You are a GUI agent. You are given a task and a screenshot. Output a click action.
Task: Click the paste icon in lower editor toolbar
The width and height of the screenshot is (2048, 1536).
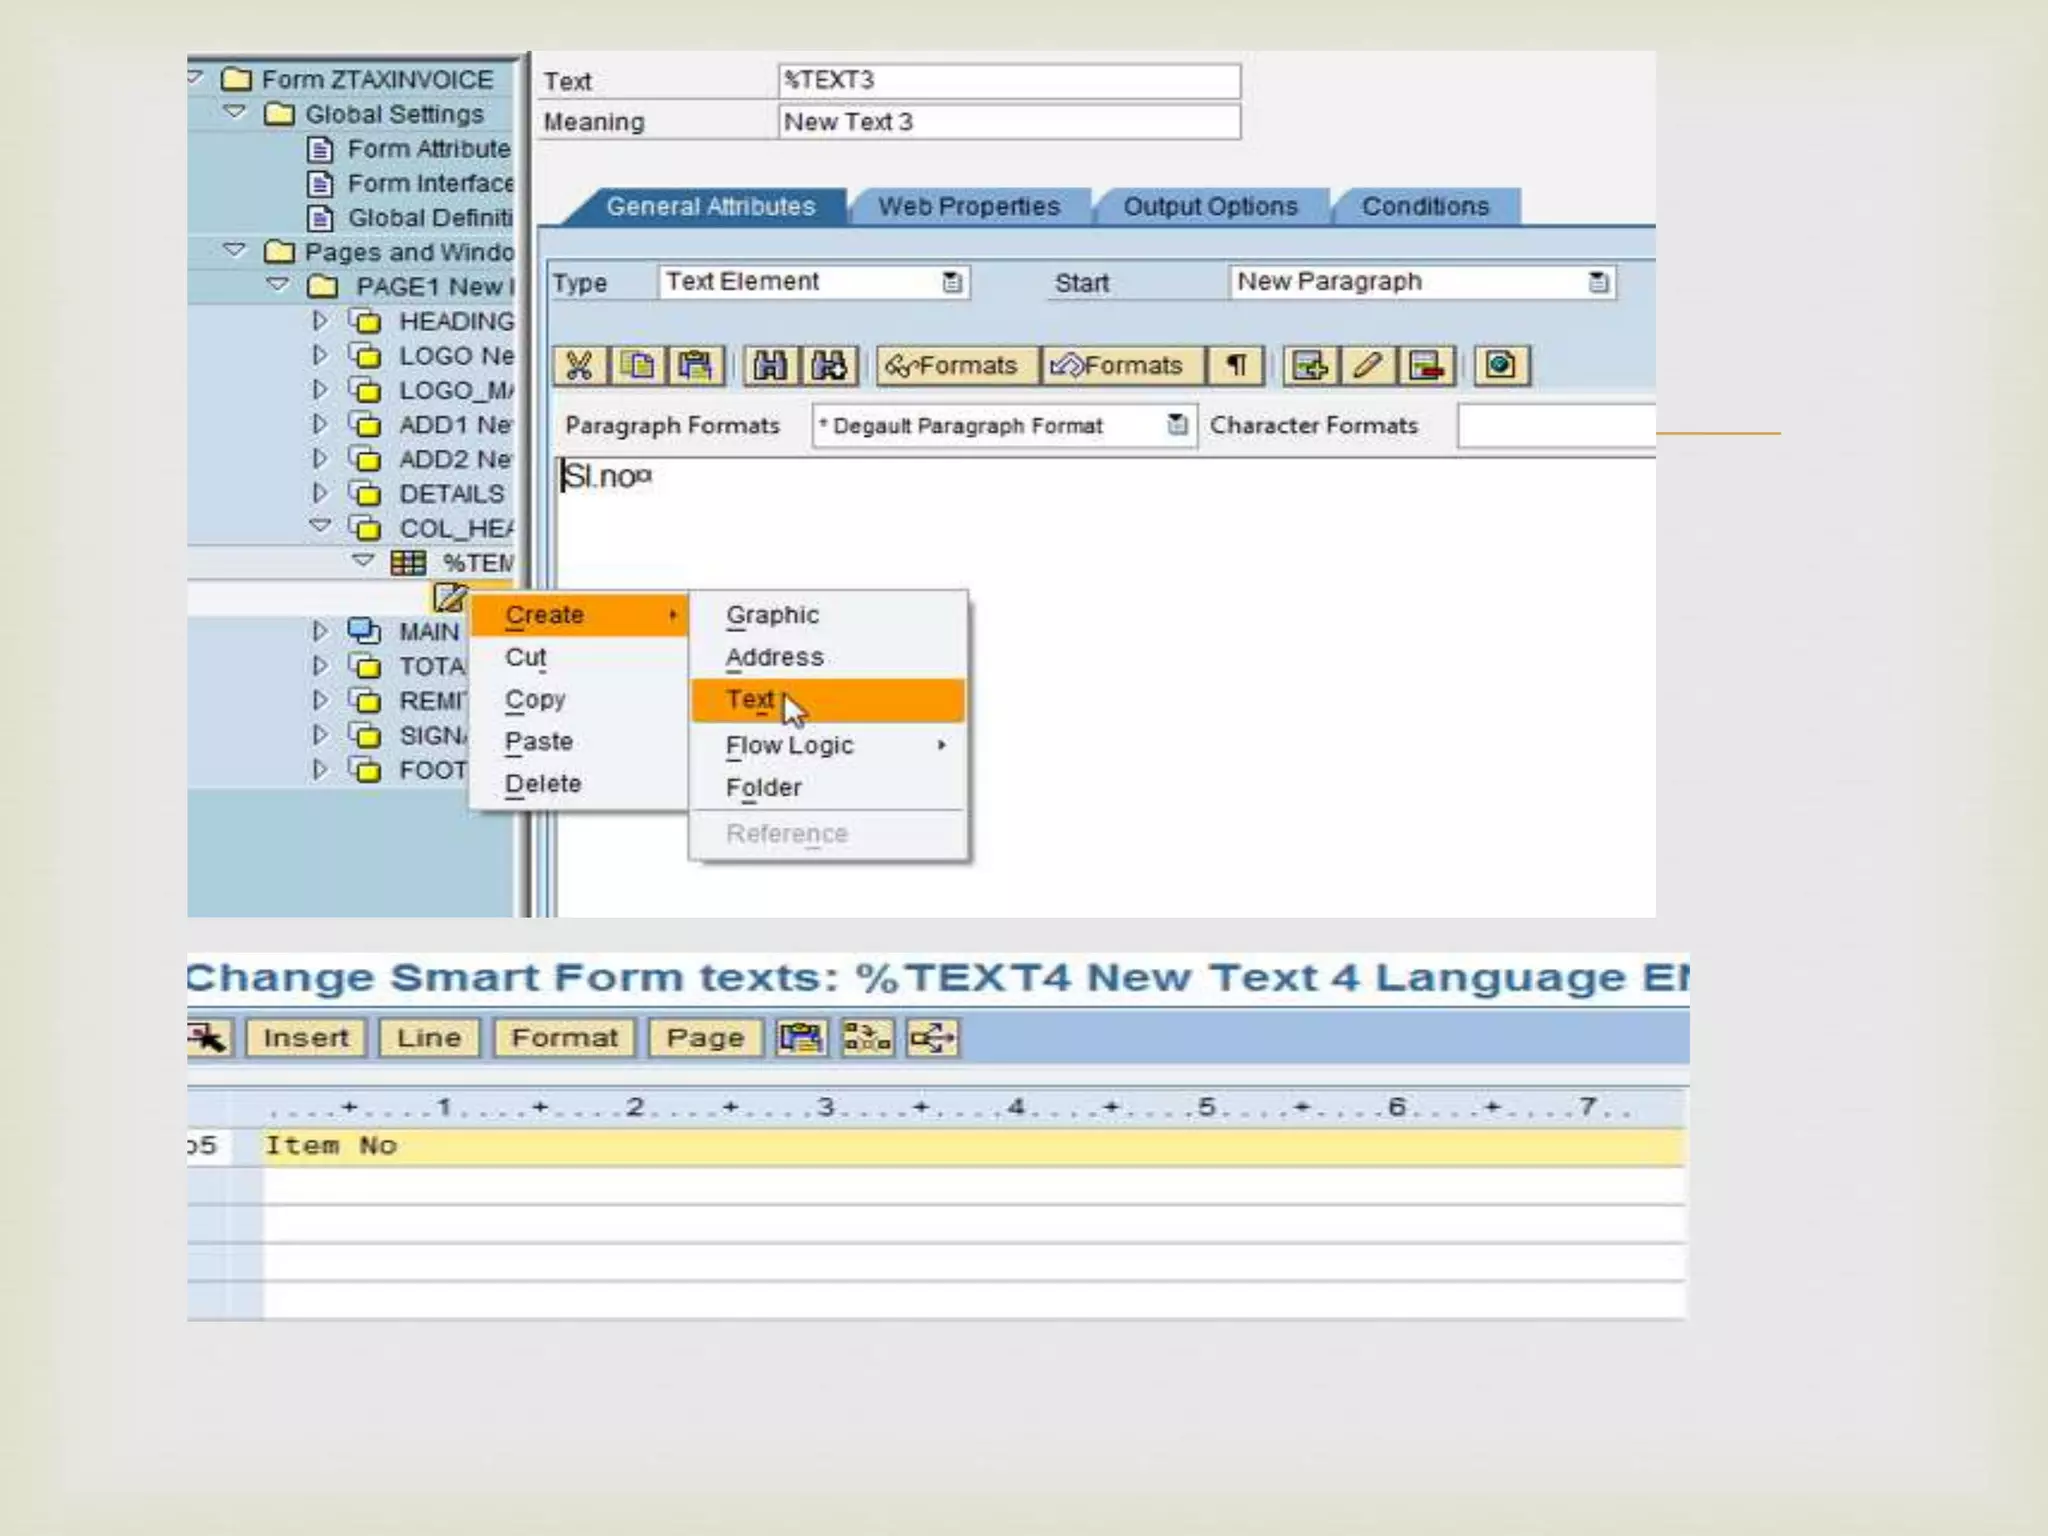[x=801, y=1038]
